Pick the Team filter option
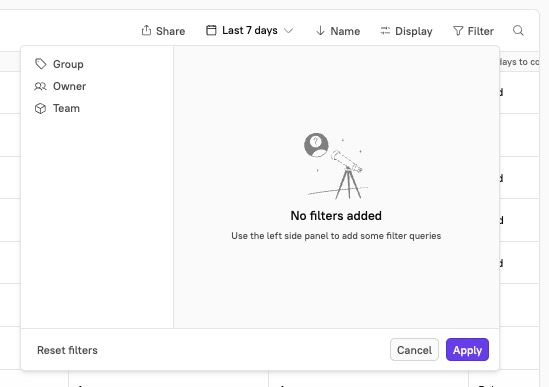Viewport: 549px width, 387px height. (67, 108)
